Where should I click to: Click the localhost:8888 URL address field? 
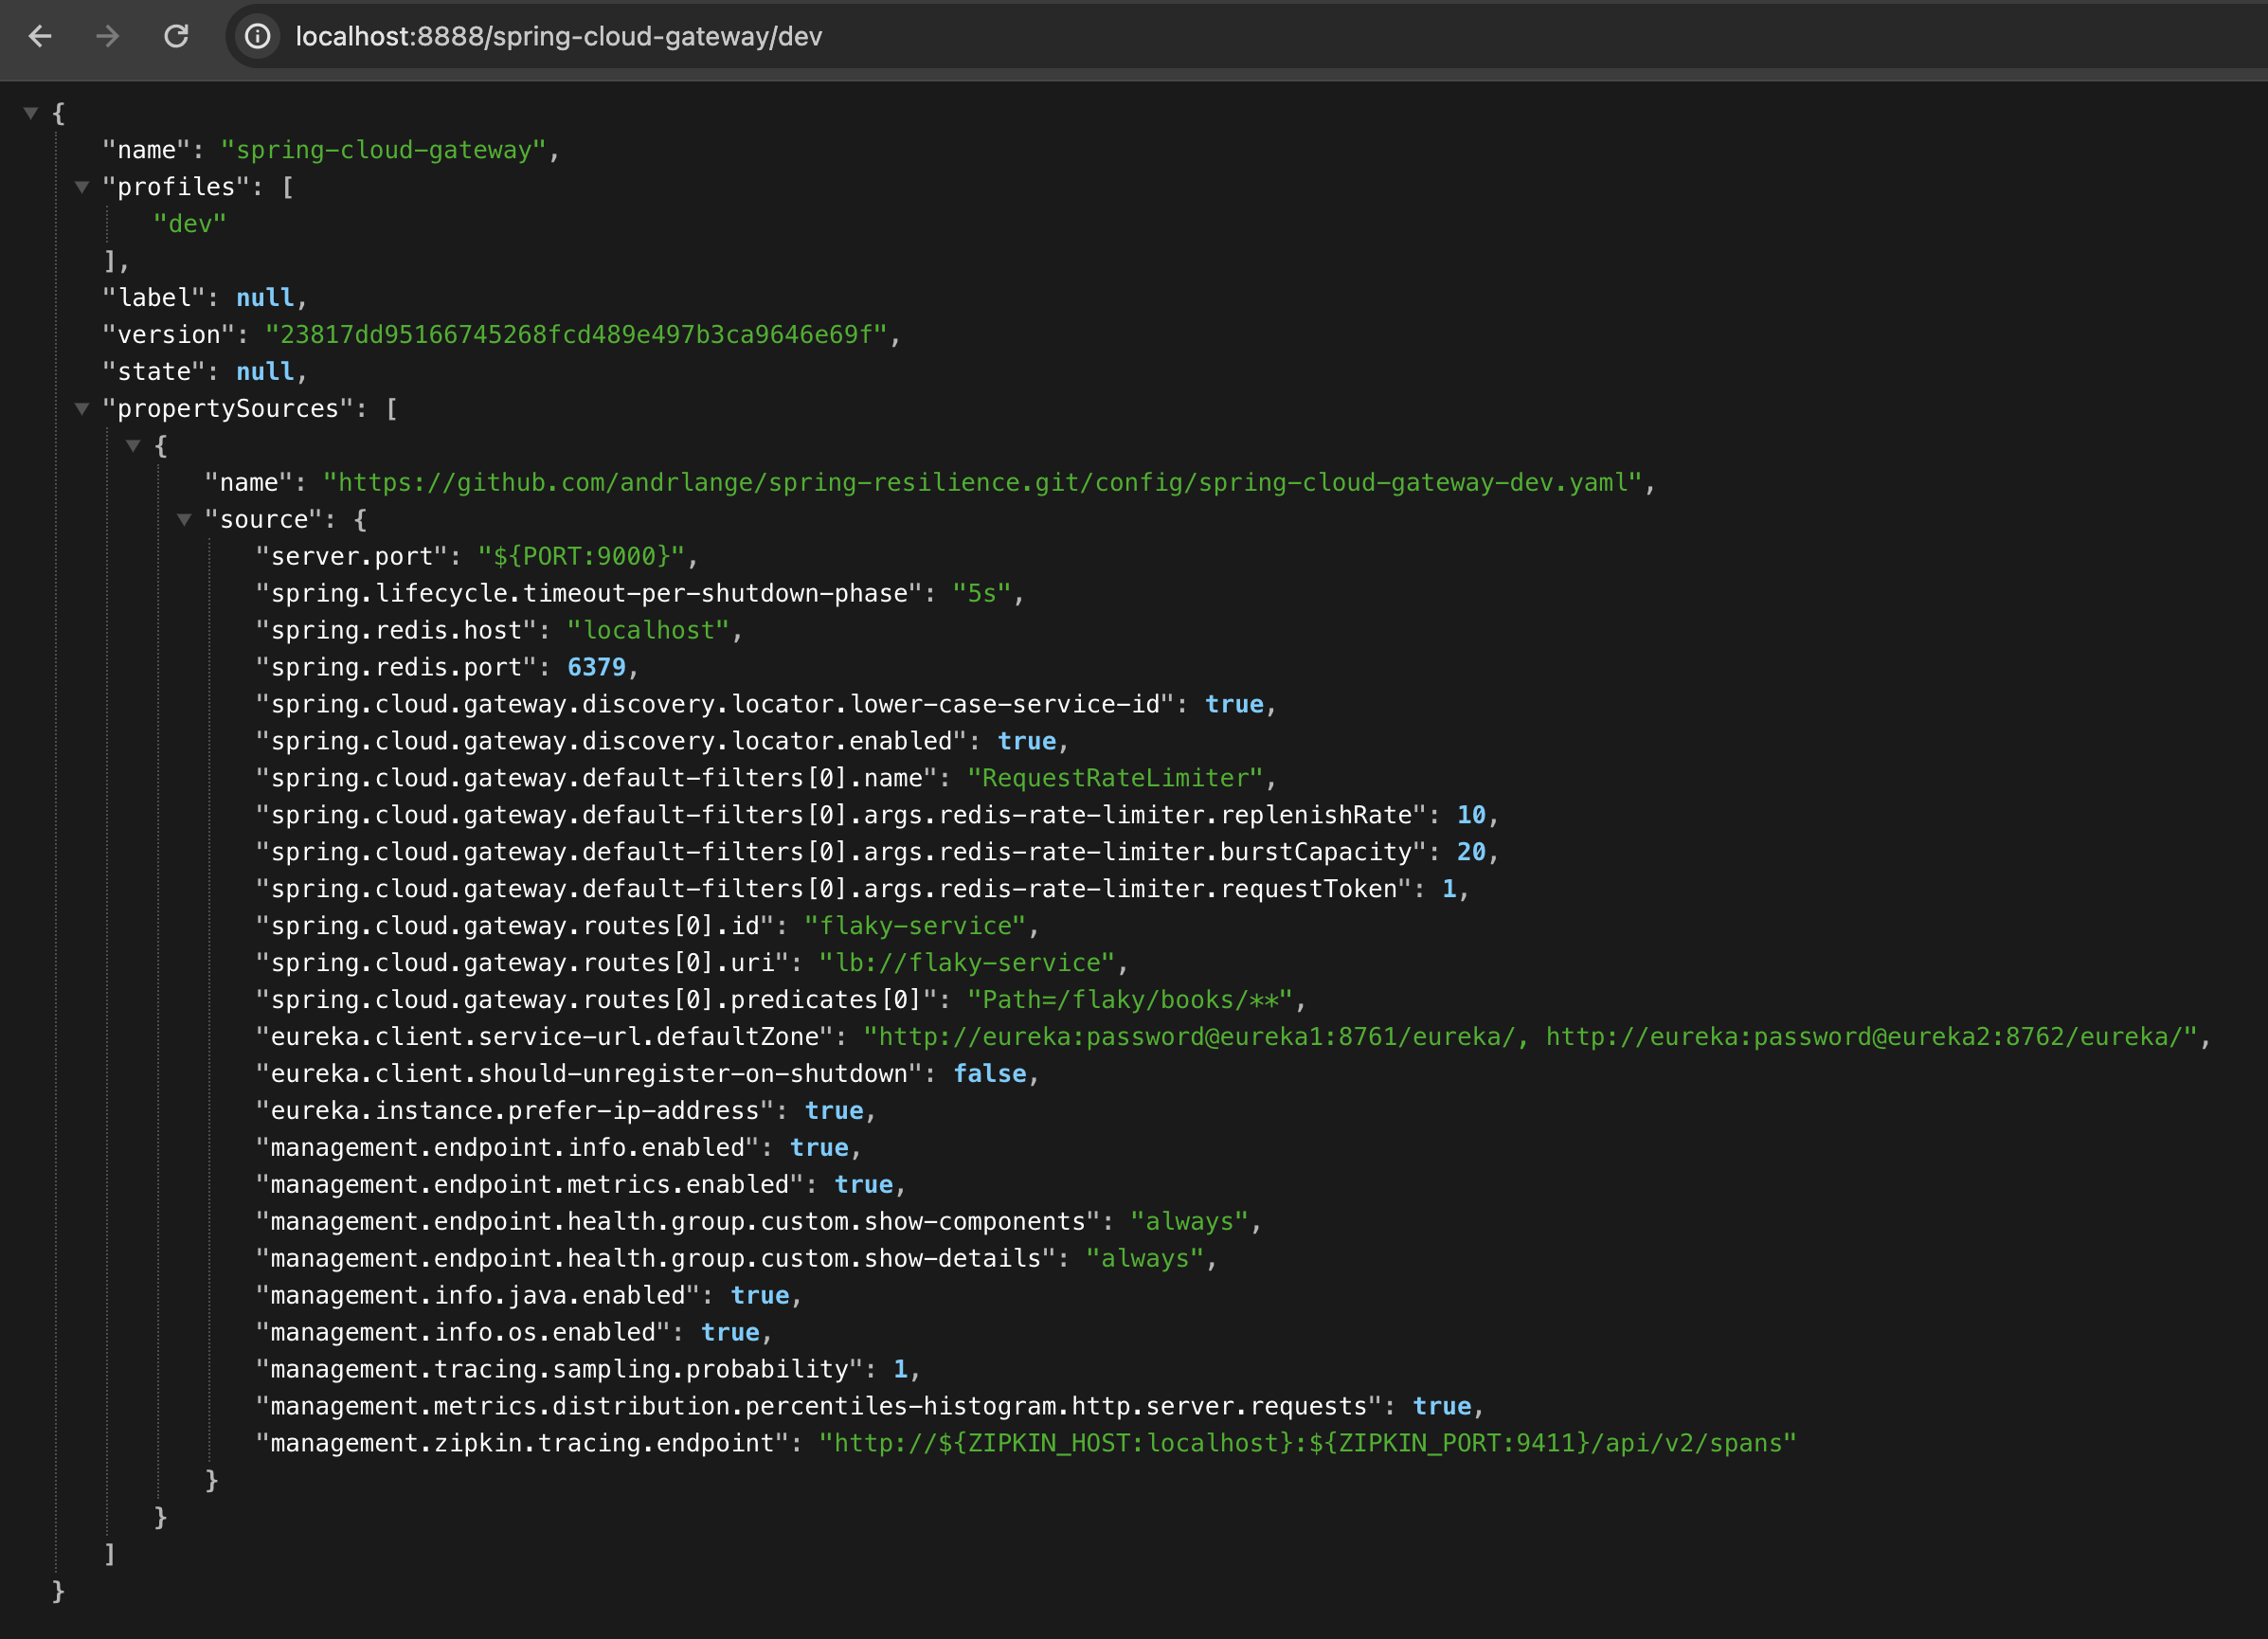[x=558, y=37]
